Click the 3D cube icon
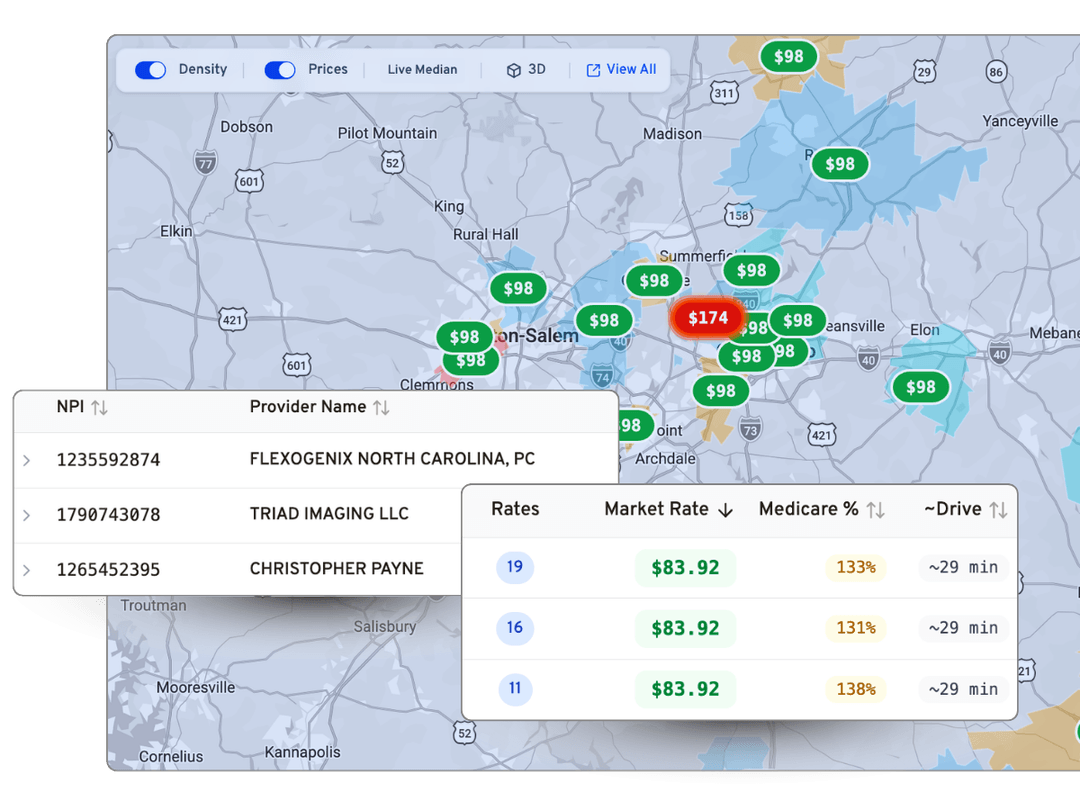This screenshot has width=1080, height=810. click(x=514, y=70)
